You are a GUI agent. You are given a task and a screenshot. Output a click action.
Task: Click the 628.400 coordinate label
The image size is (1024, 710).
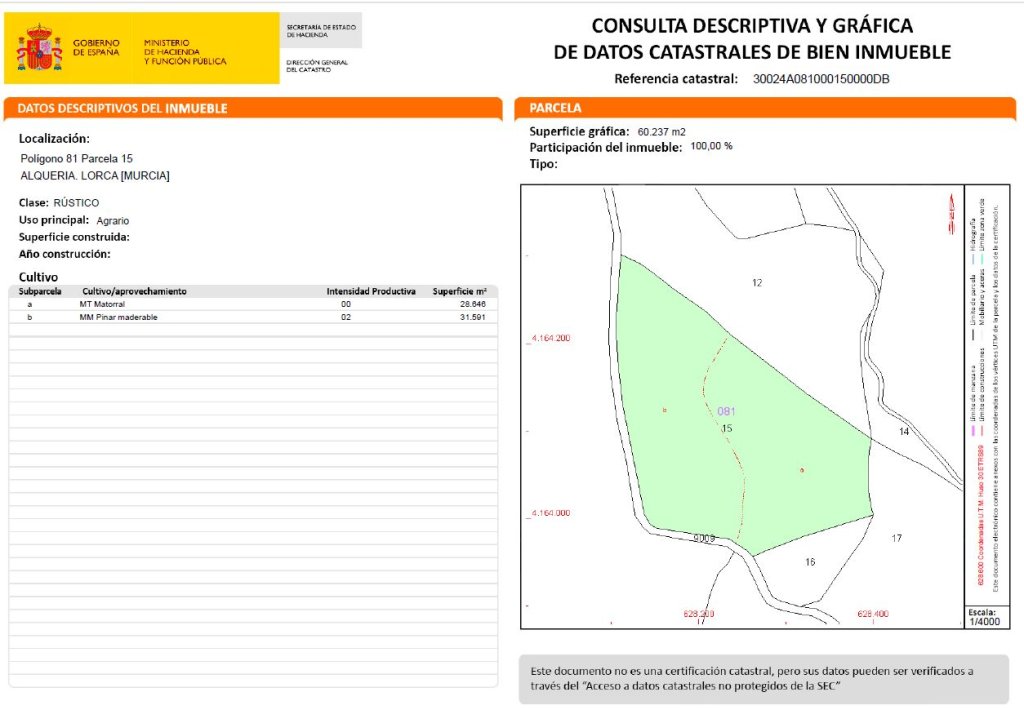[x=873, y=614]
